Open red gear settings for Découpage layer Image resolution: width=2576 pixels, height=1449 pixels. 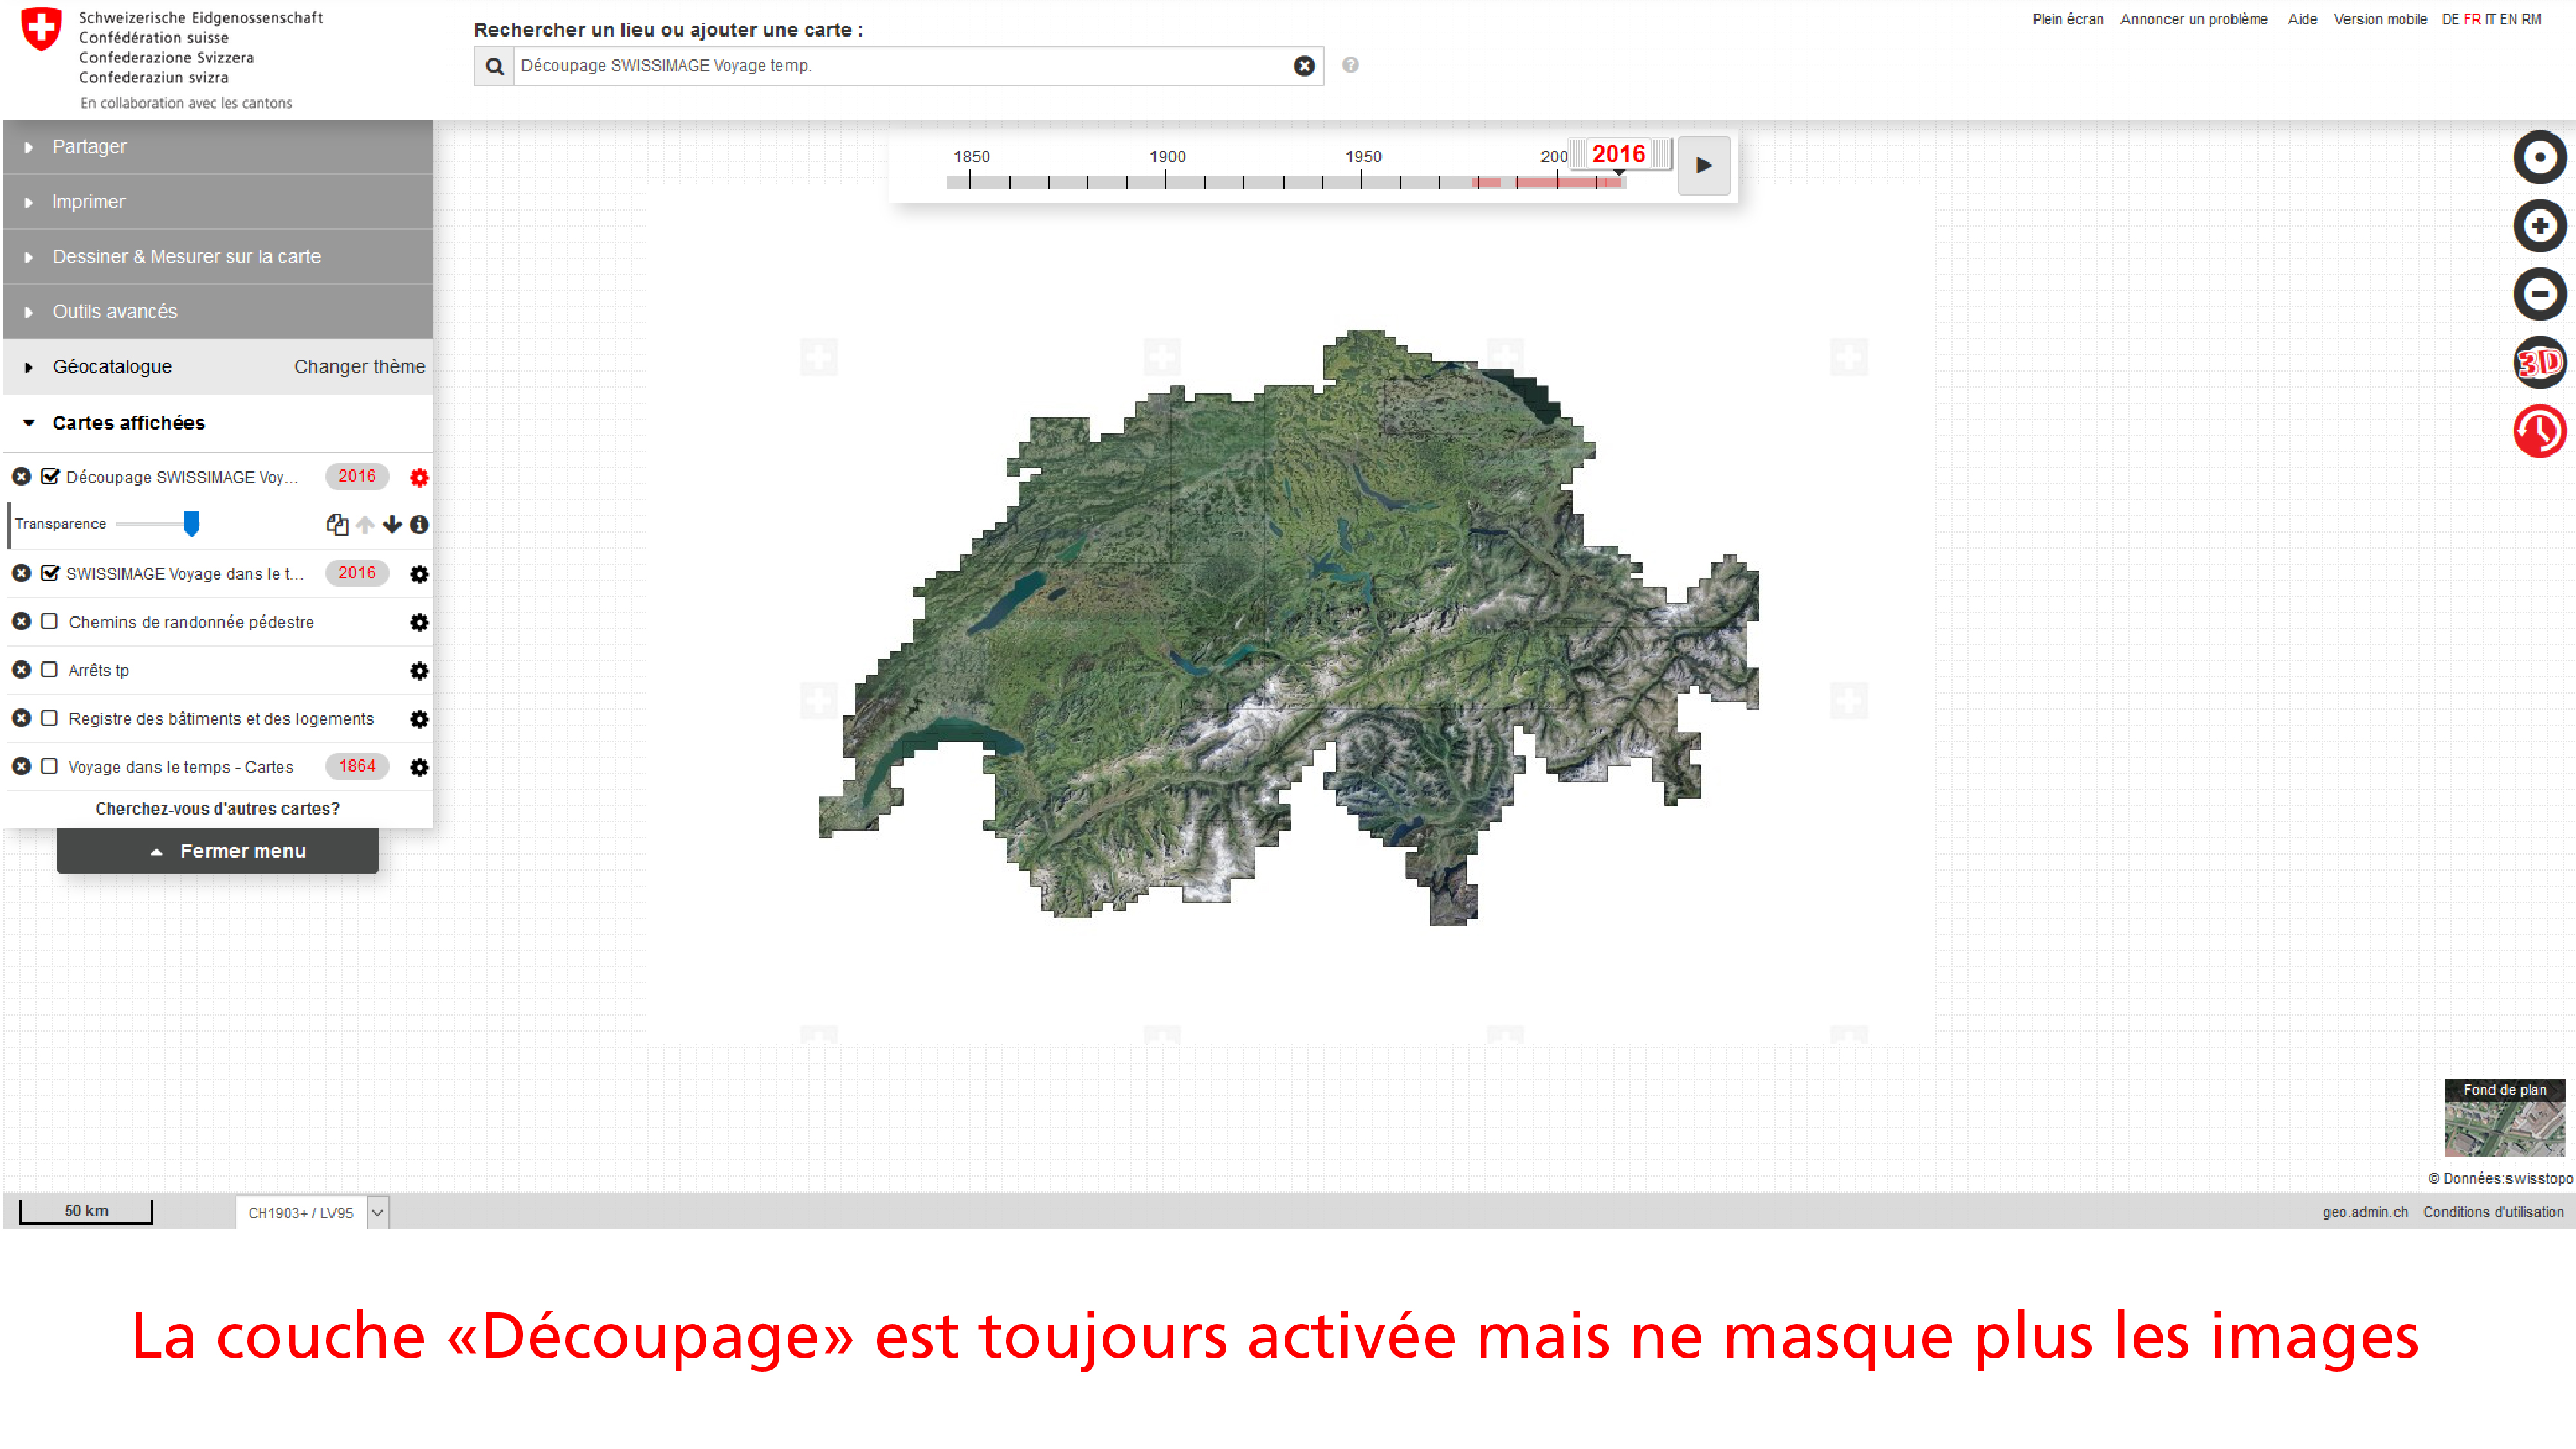click(419, 478)
